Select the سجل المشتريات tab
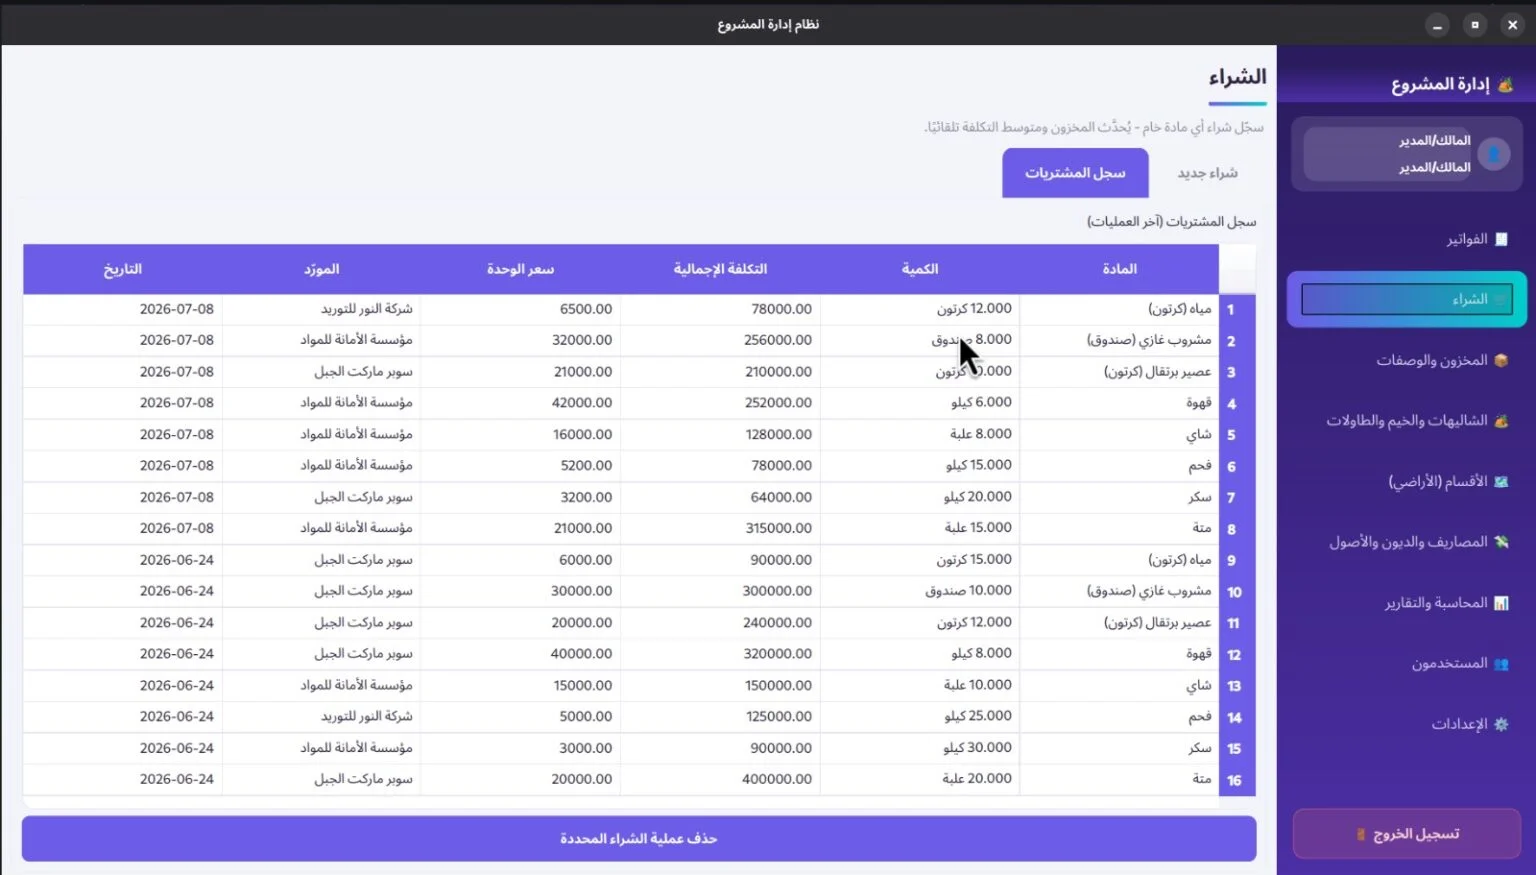Viewport: 1536px width, 875px height. coord(1075,173)
